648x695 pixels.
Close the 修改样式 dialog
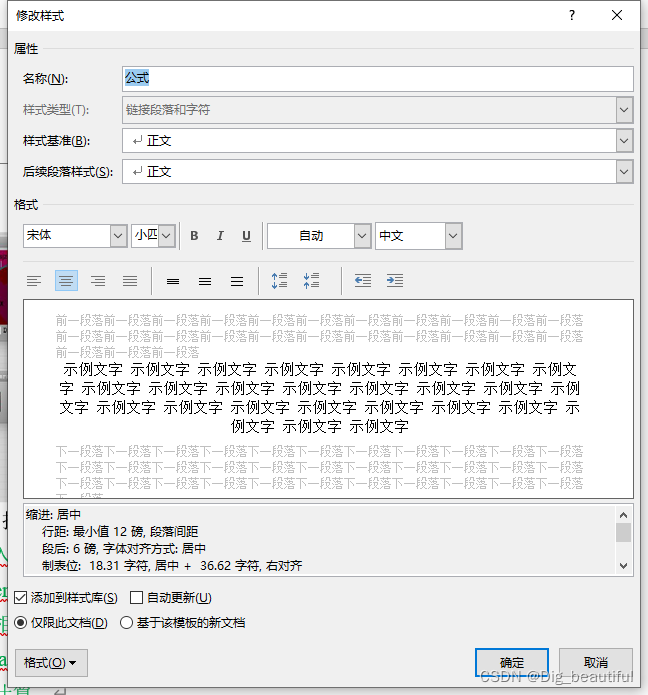(617, 16)
